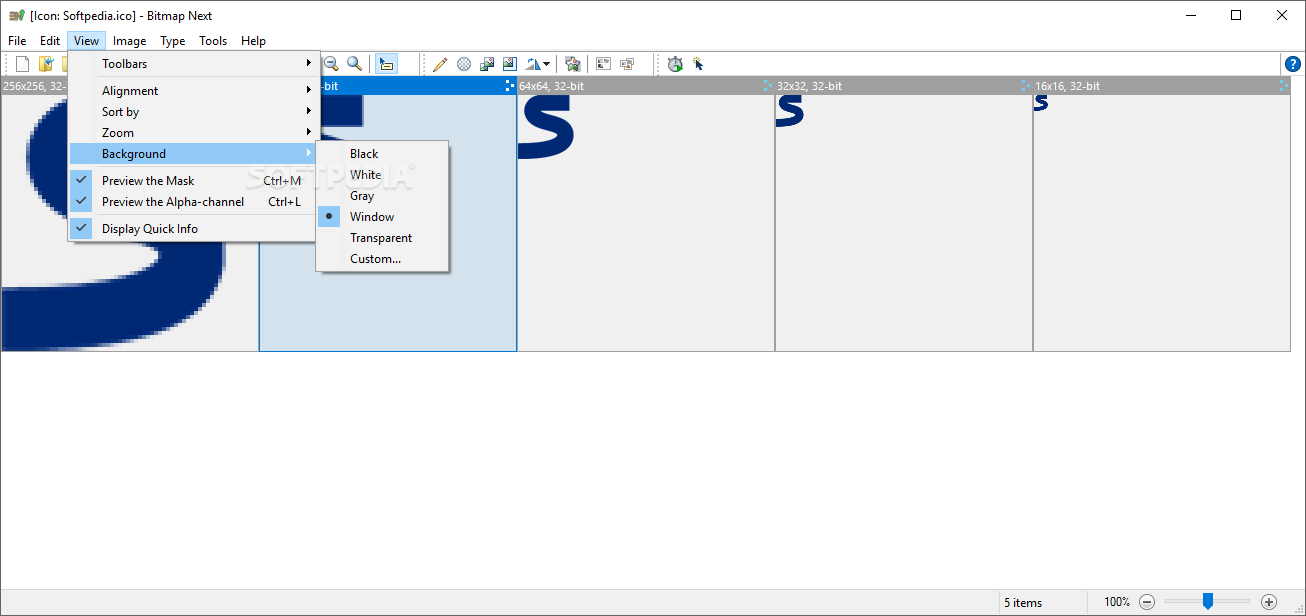The image size is (1306, 616).
Task: Click the handle icon on 64x64 header
Action: [x=768, y=86]
